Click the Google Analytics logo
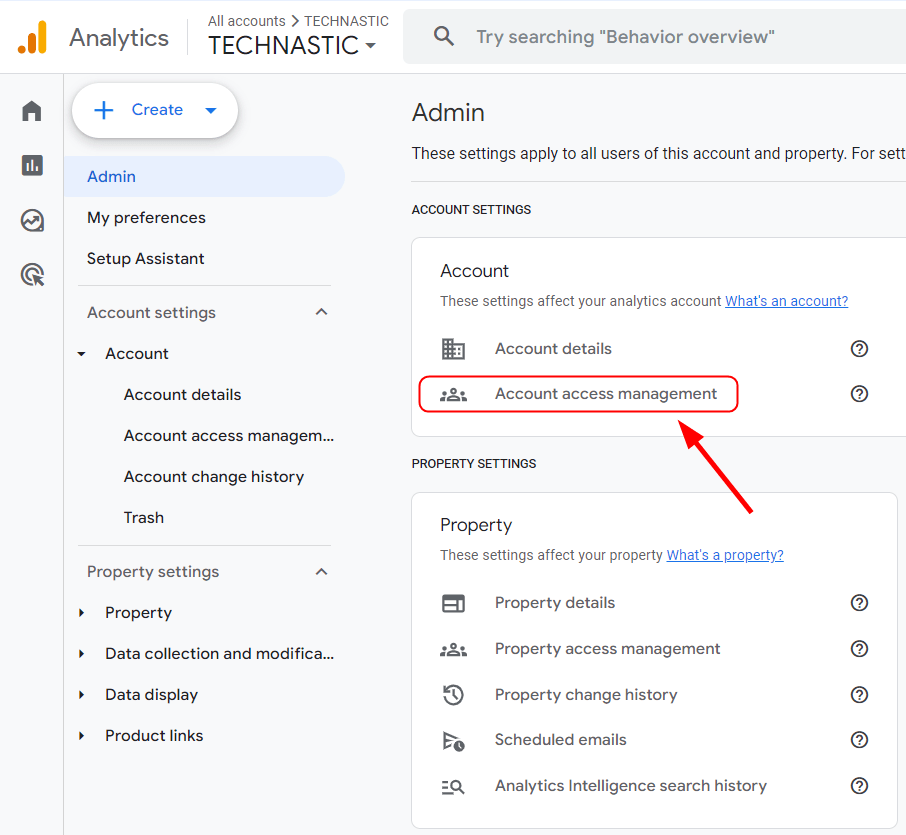Screen dimensions: 906x835 tap(32, 38)
